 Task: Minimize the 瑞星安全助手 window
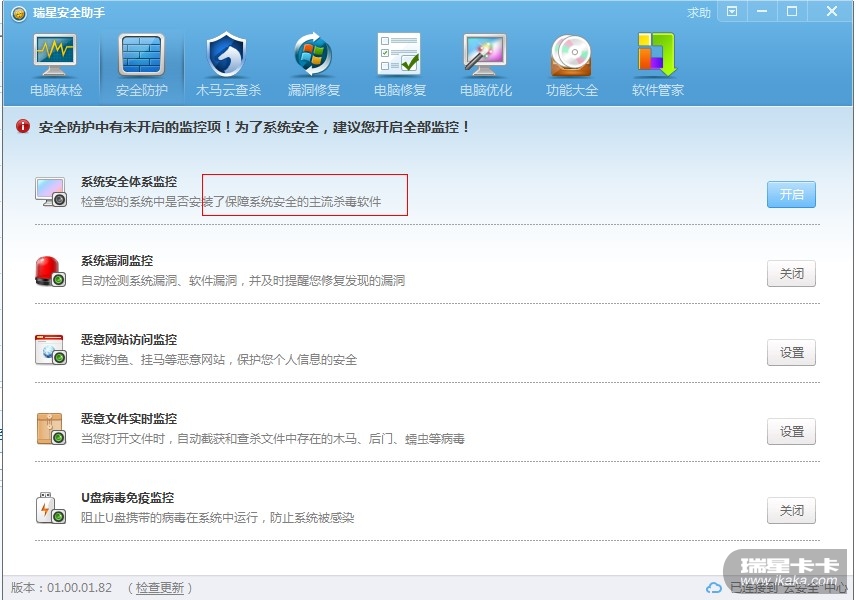point(762,11)
